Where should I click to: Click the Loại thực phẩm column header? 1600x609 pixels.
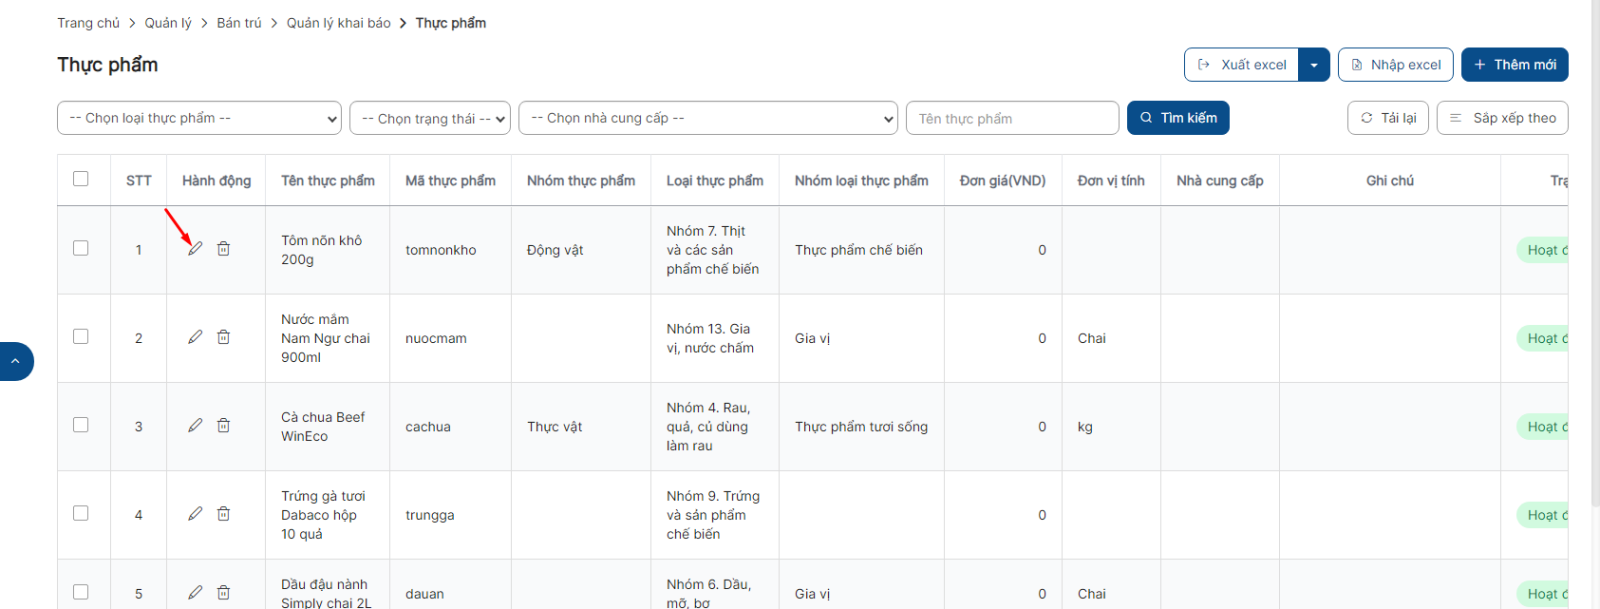(x=715, y=181)
